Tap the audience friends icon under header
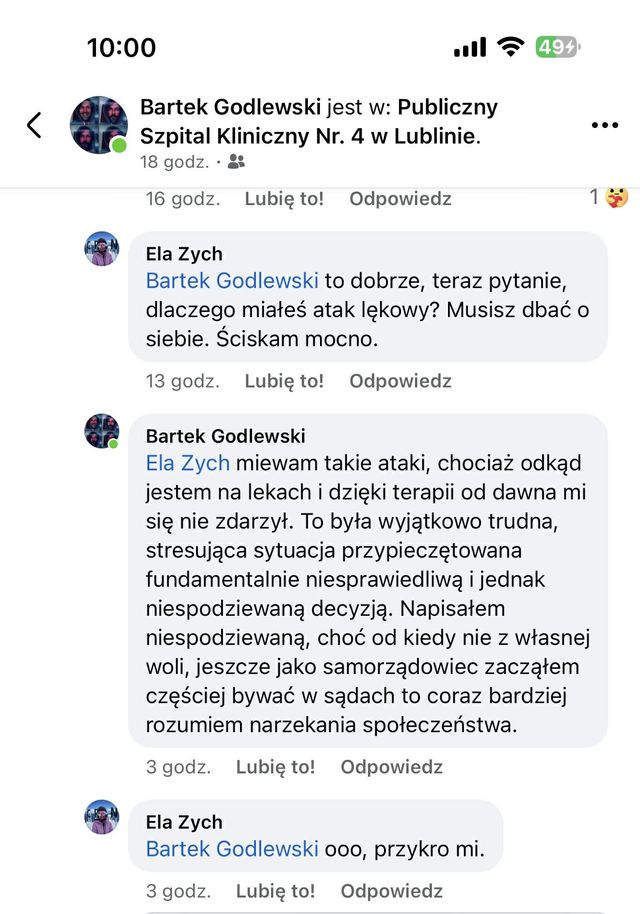The image size is (640, 914). [x=236, y=161]
